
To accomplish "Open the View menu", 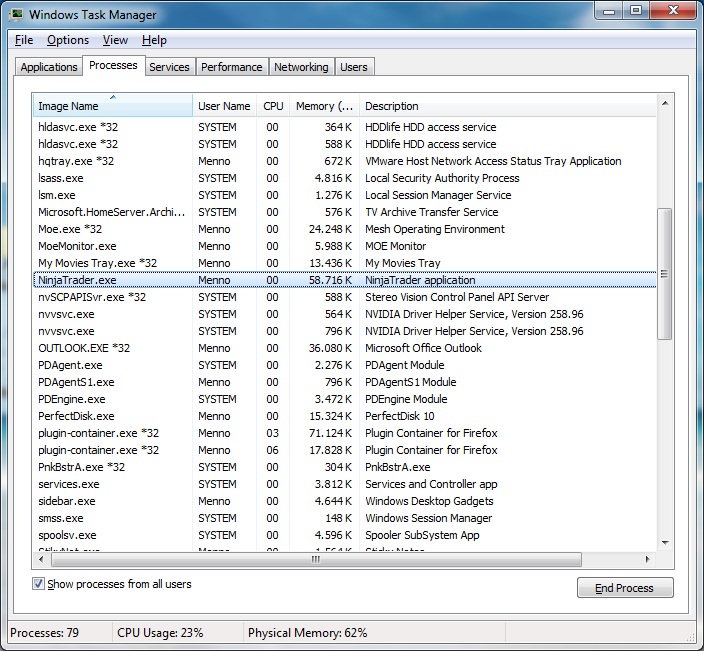I will [115, 40].
